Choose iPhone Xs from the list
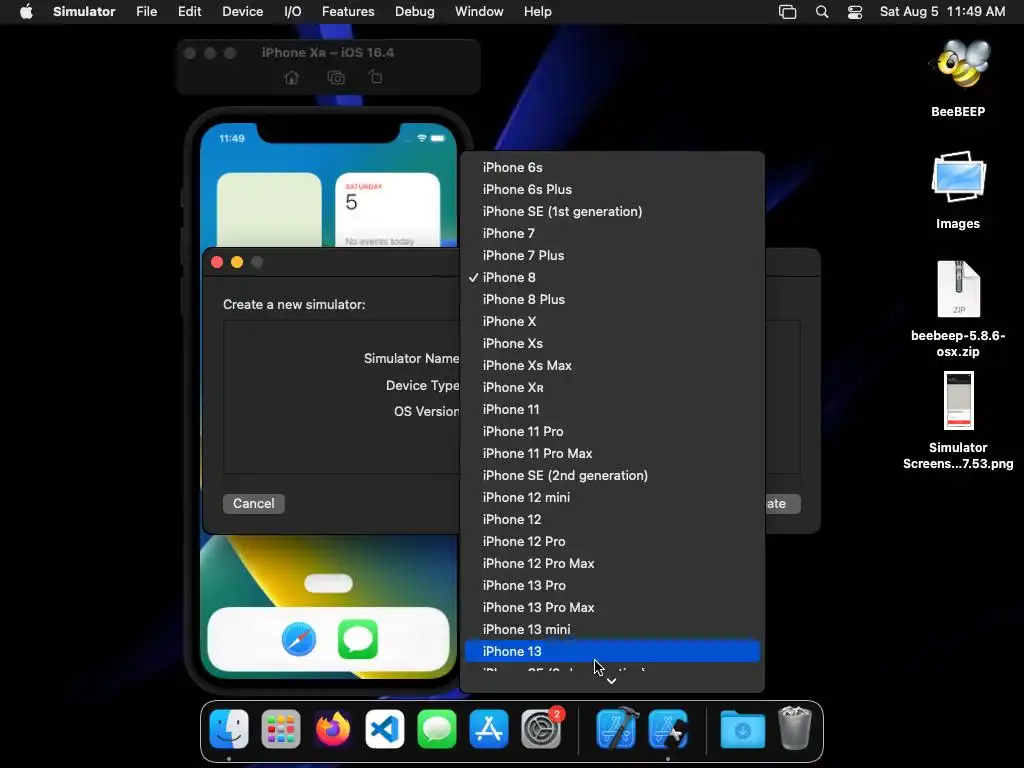This screenshot has width=1024, height=768. tap(612, 344)
